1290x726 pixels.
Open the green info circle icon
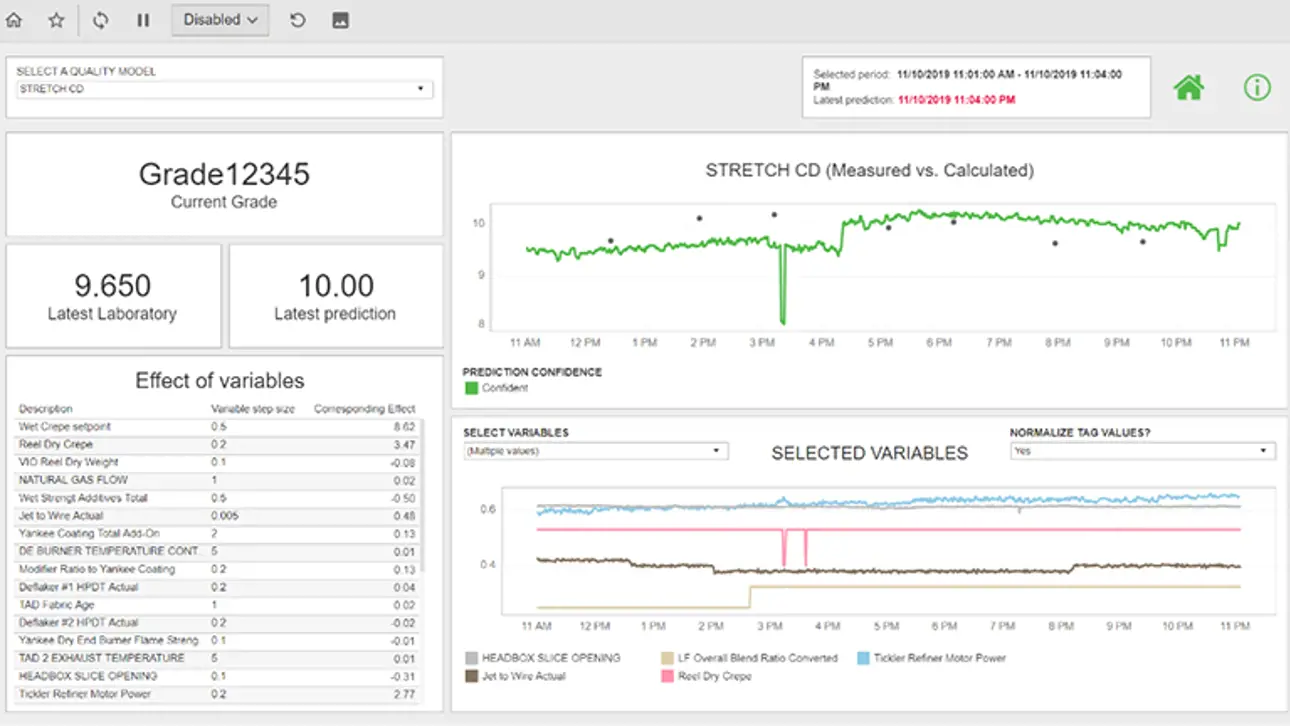[x=1256, y=87]
